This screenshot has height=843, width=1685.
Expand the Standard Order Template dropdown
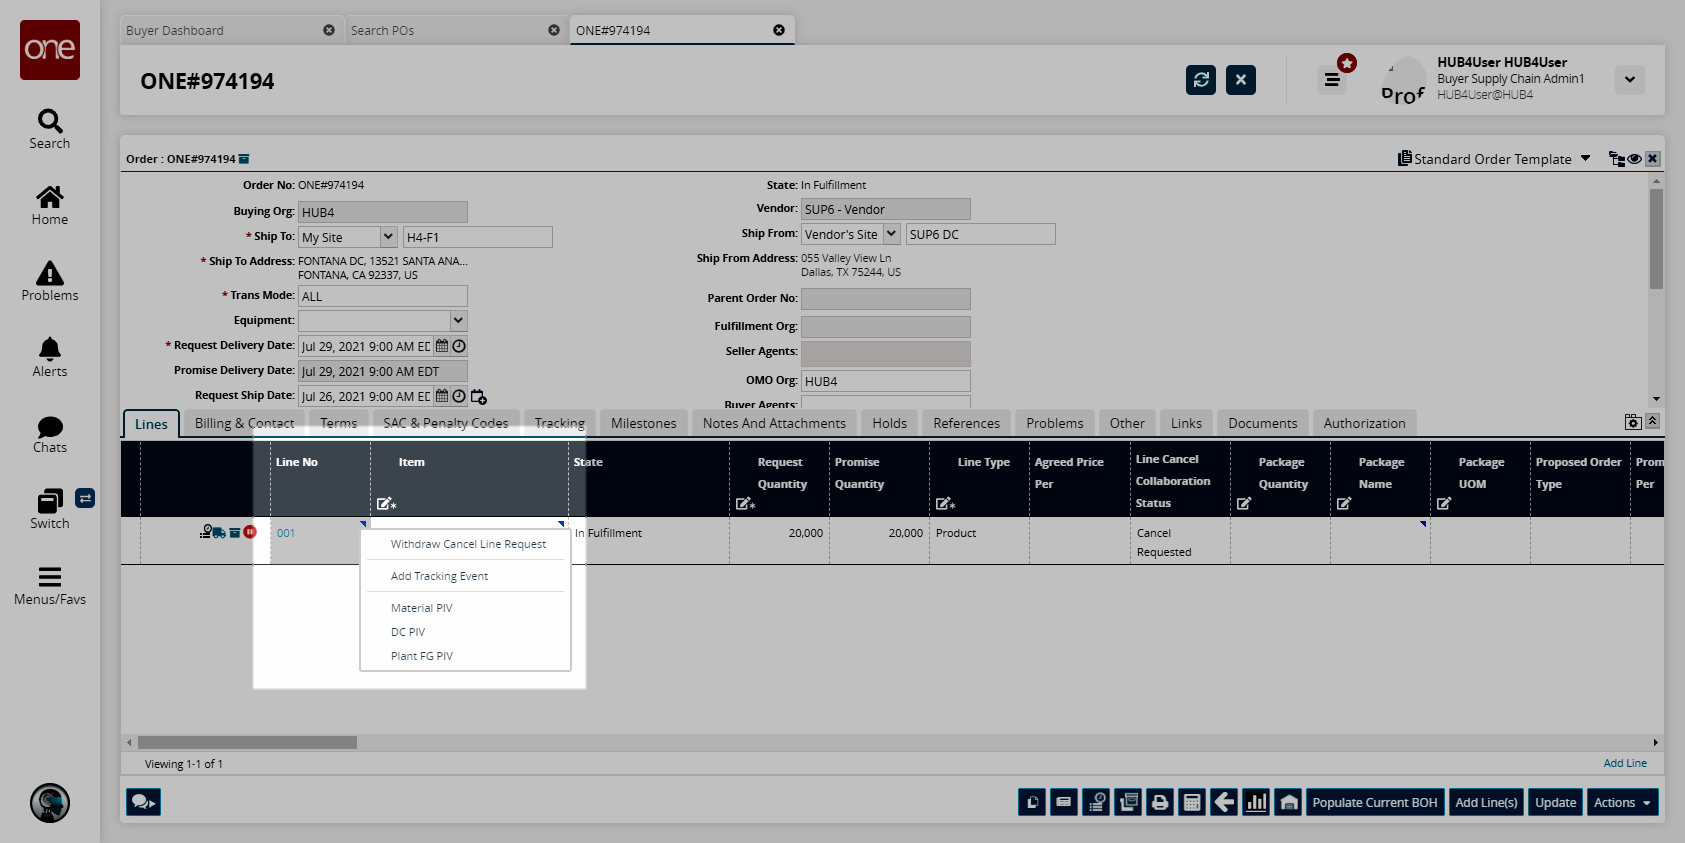1585,159
